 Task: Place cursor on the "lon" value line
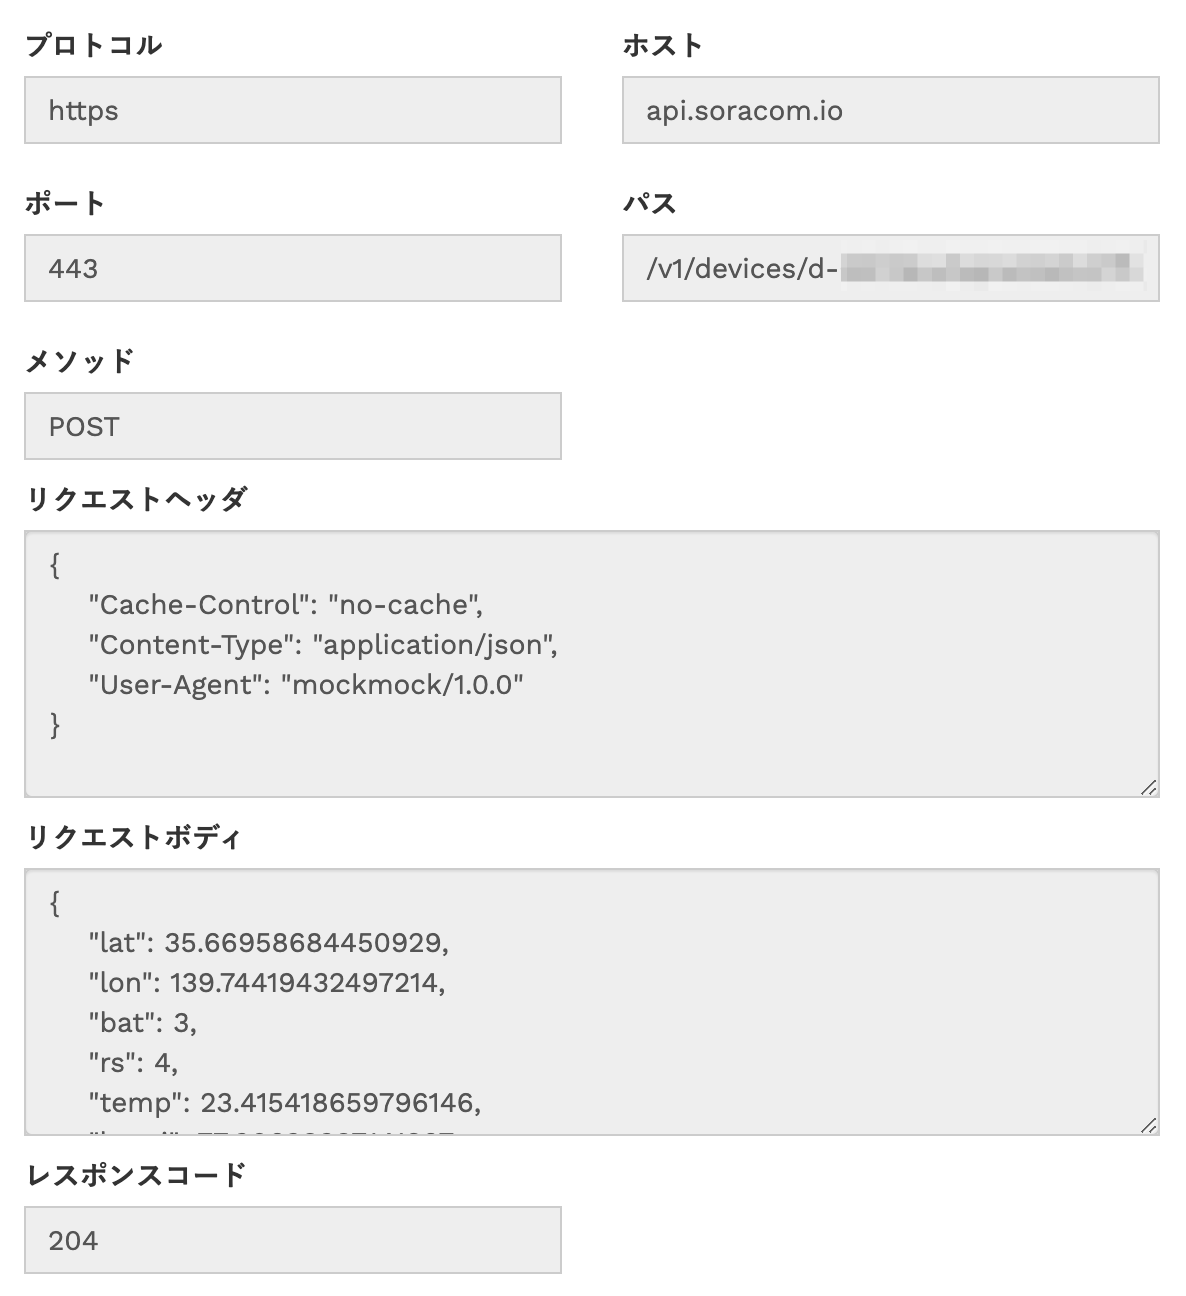266,983
